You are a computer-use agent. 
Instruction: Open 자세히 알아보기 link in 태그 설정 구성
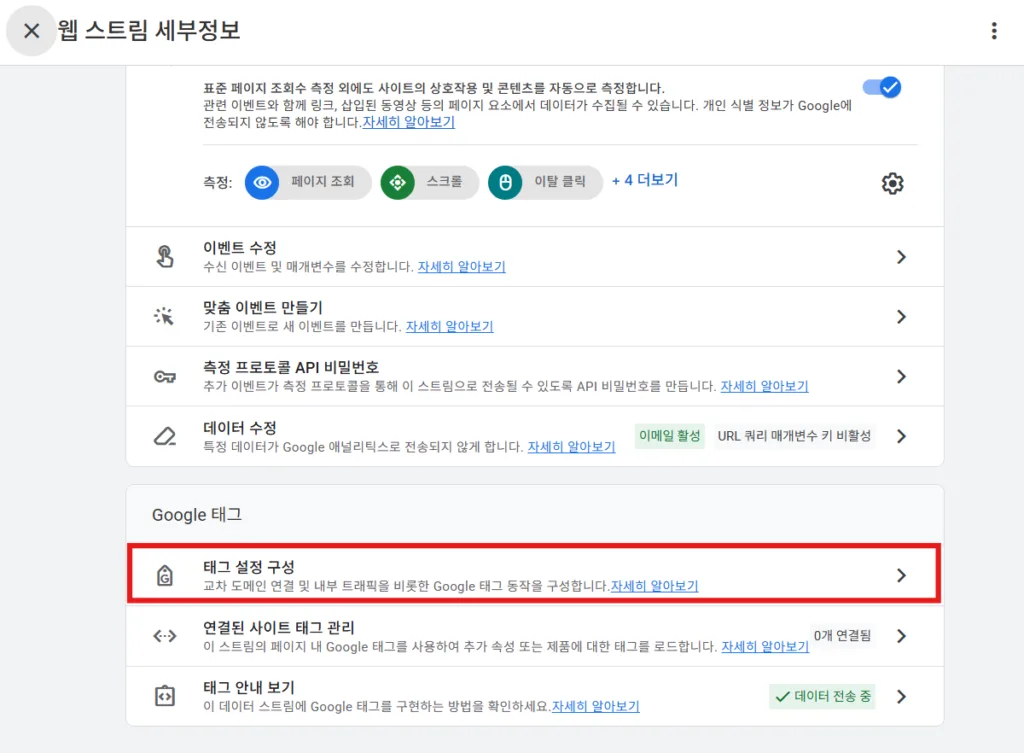click(x=654, y=586)
